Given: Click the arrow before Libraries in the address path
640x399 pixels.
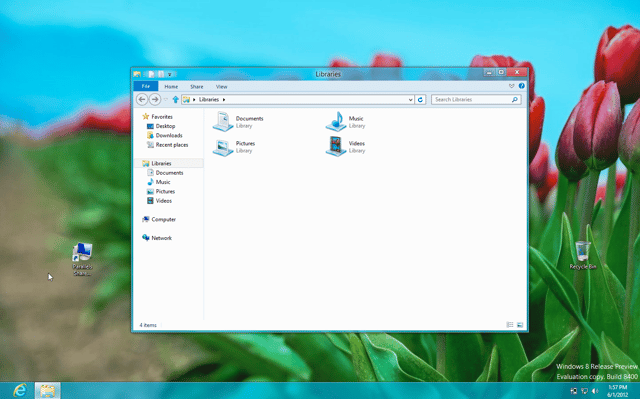Looking at the screenshot, I should pyautogui.click(x=194, y=100).
